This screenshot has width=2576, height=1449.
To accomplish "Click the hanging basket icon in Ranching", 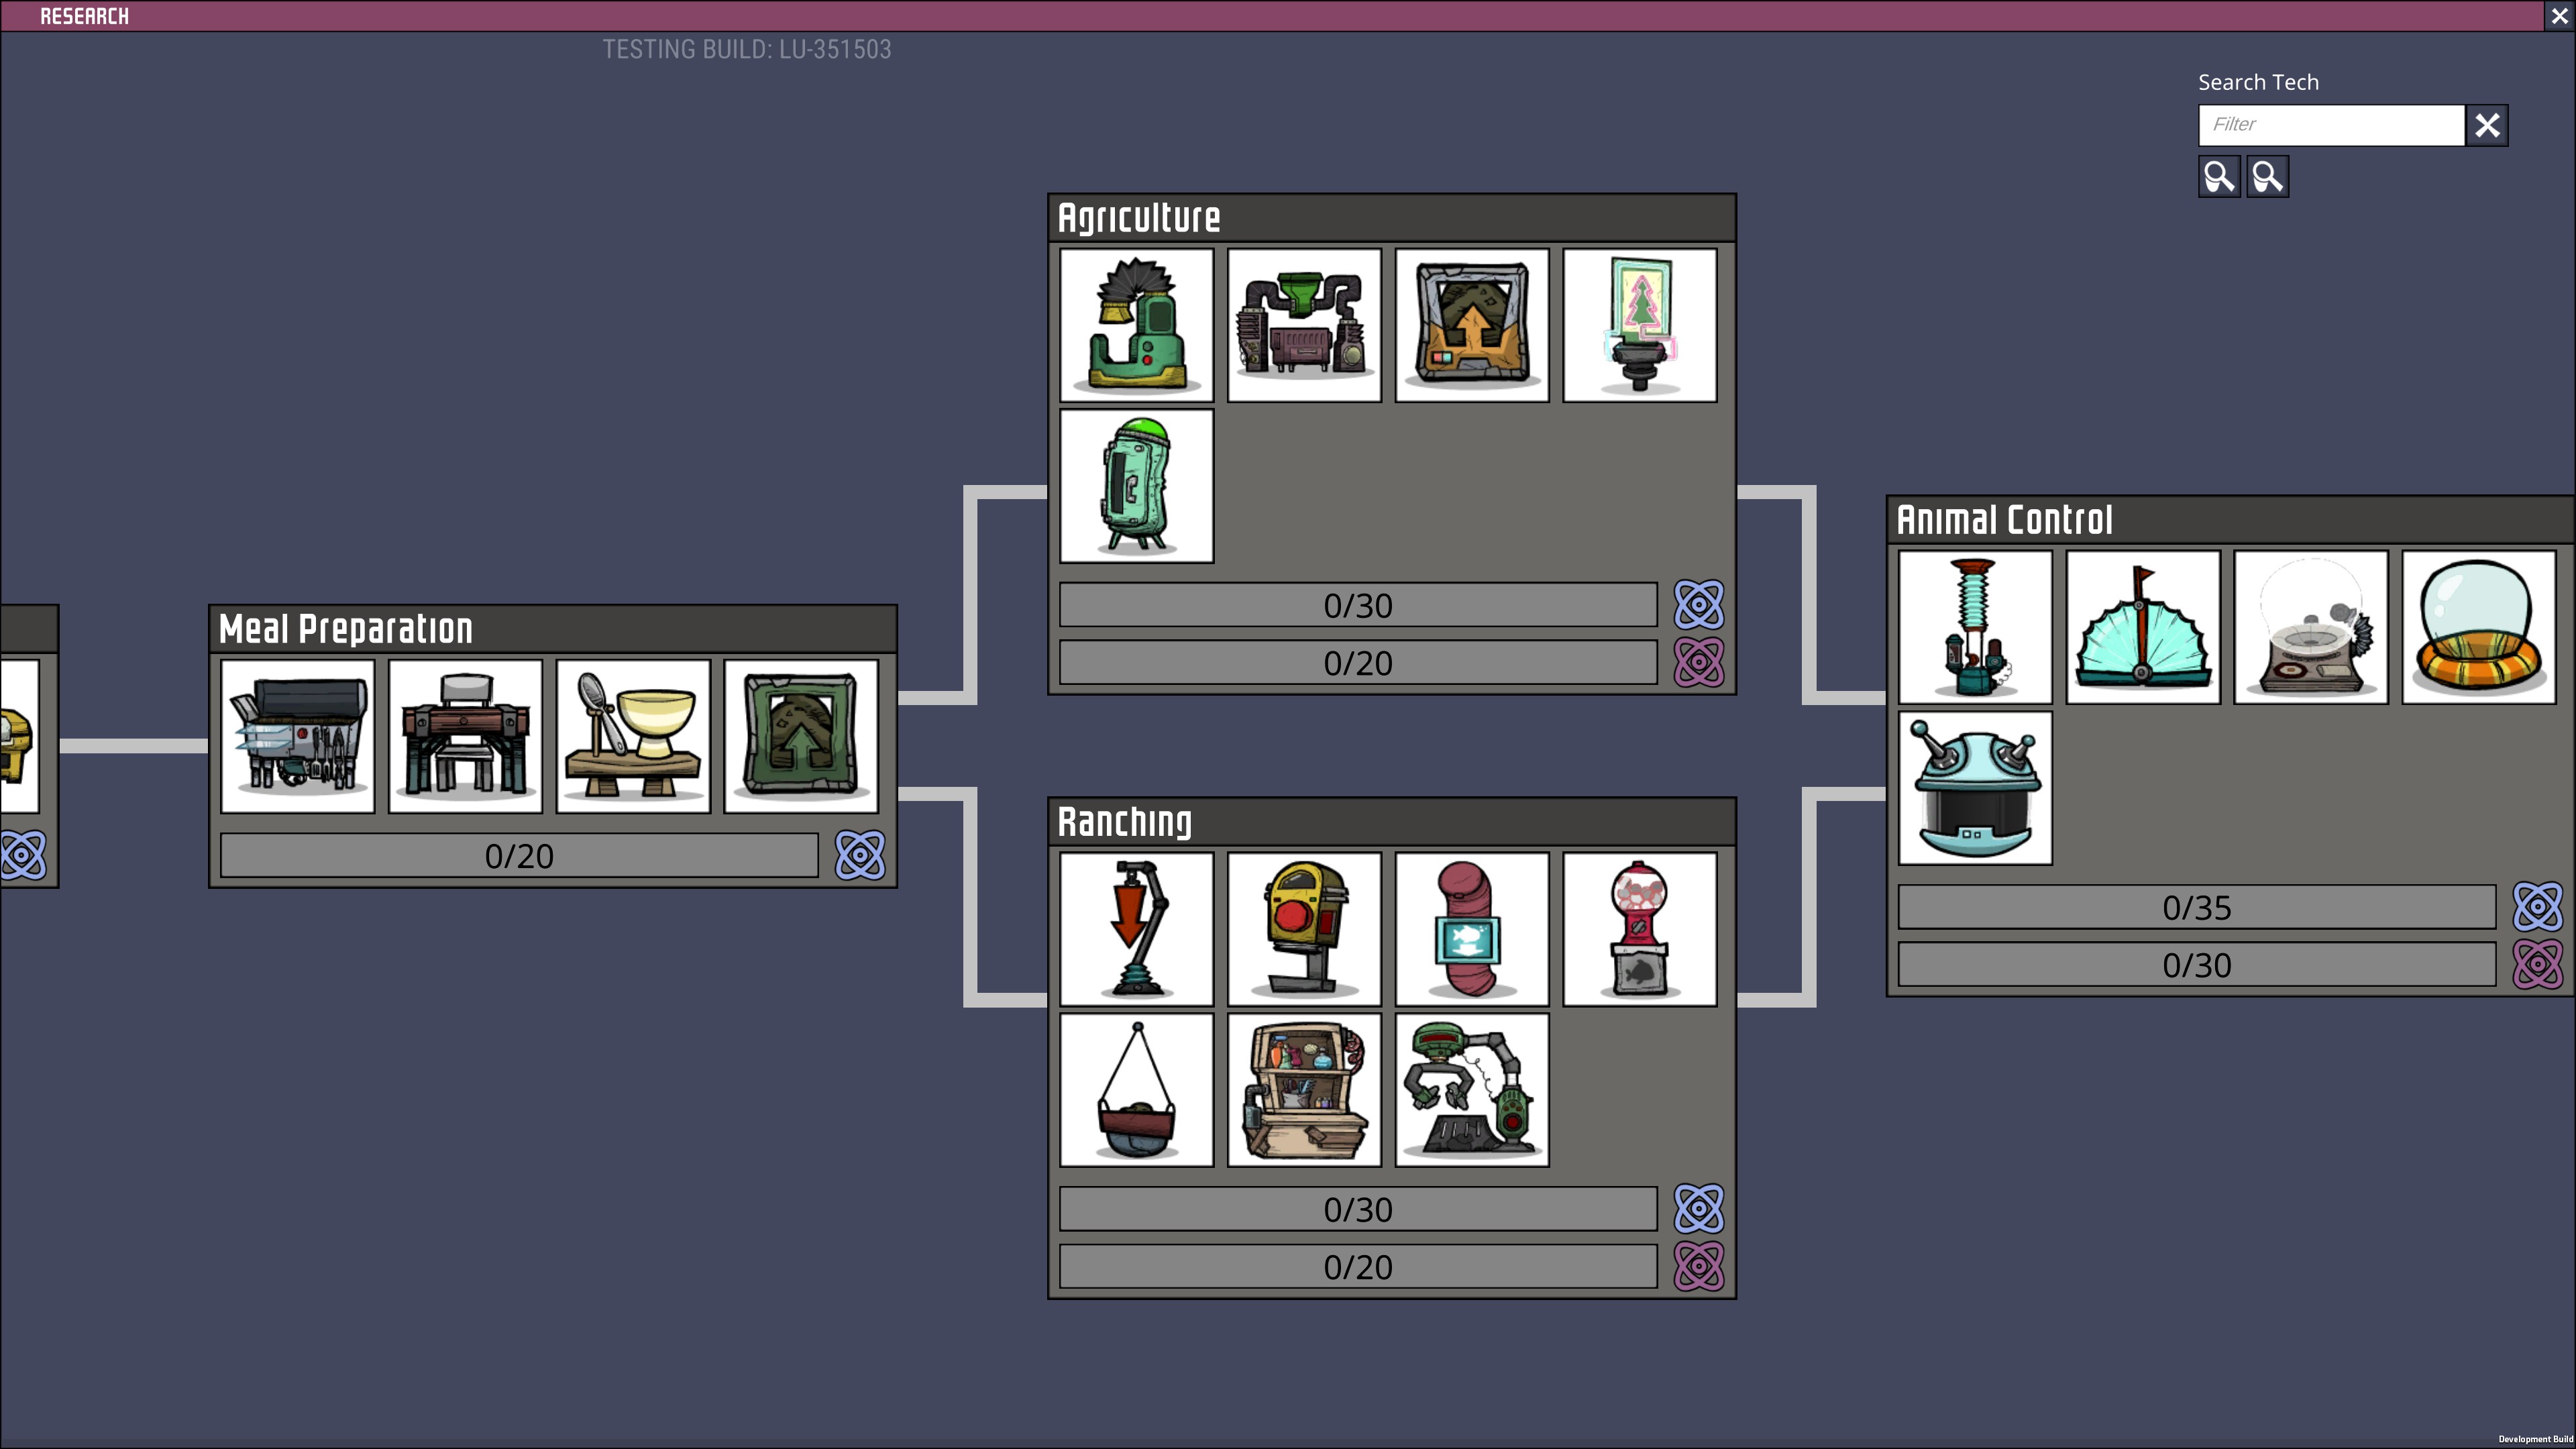I will (1137, 1090).
